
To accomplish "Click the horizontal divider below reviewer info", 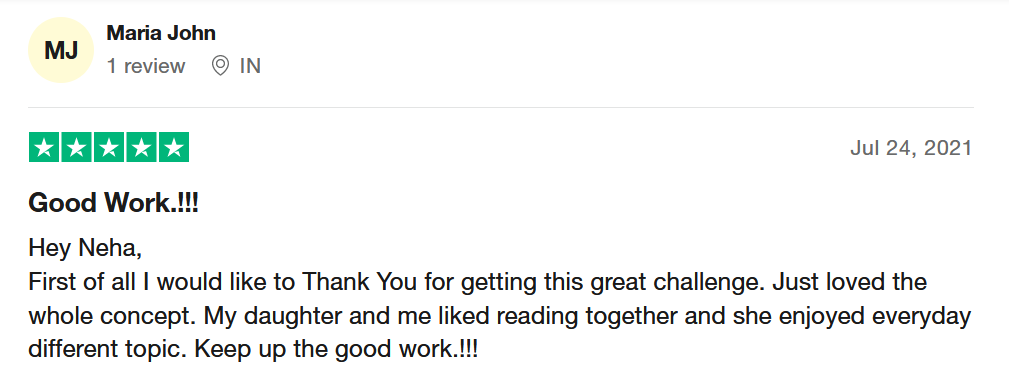I will (x=501, y=108).
